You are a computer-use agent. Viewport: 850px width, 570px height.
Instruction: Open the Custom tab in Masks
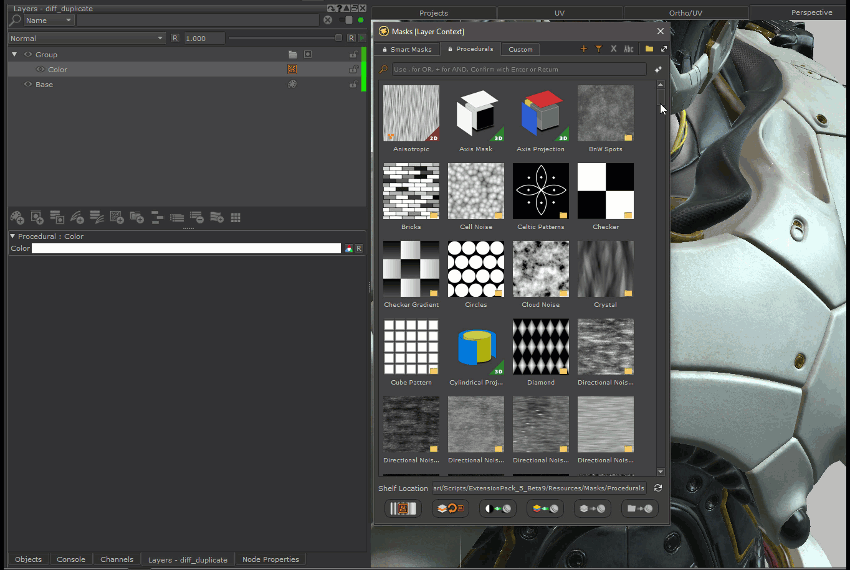tap(520, 49)
